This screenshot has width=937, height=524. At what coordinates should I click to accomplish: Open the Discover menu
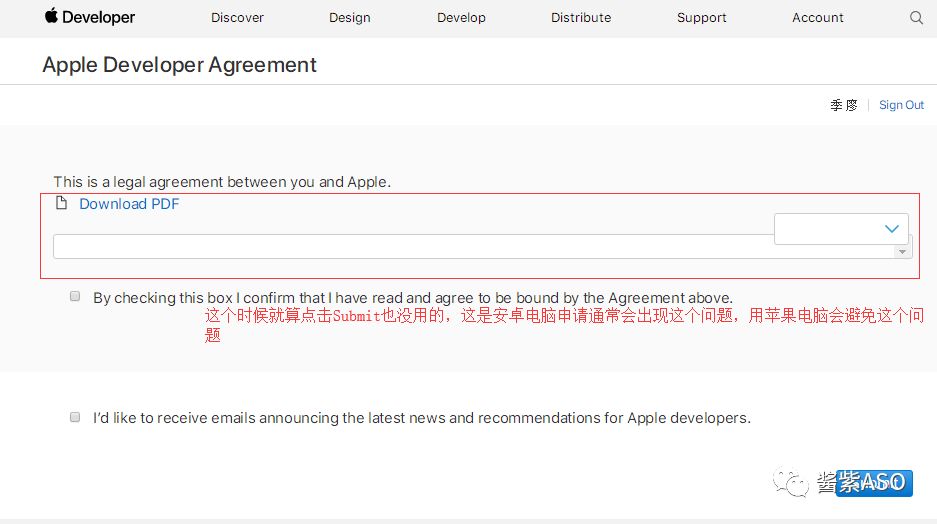click(237, 18)
